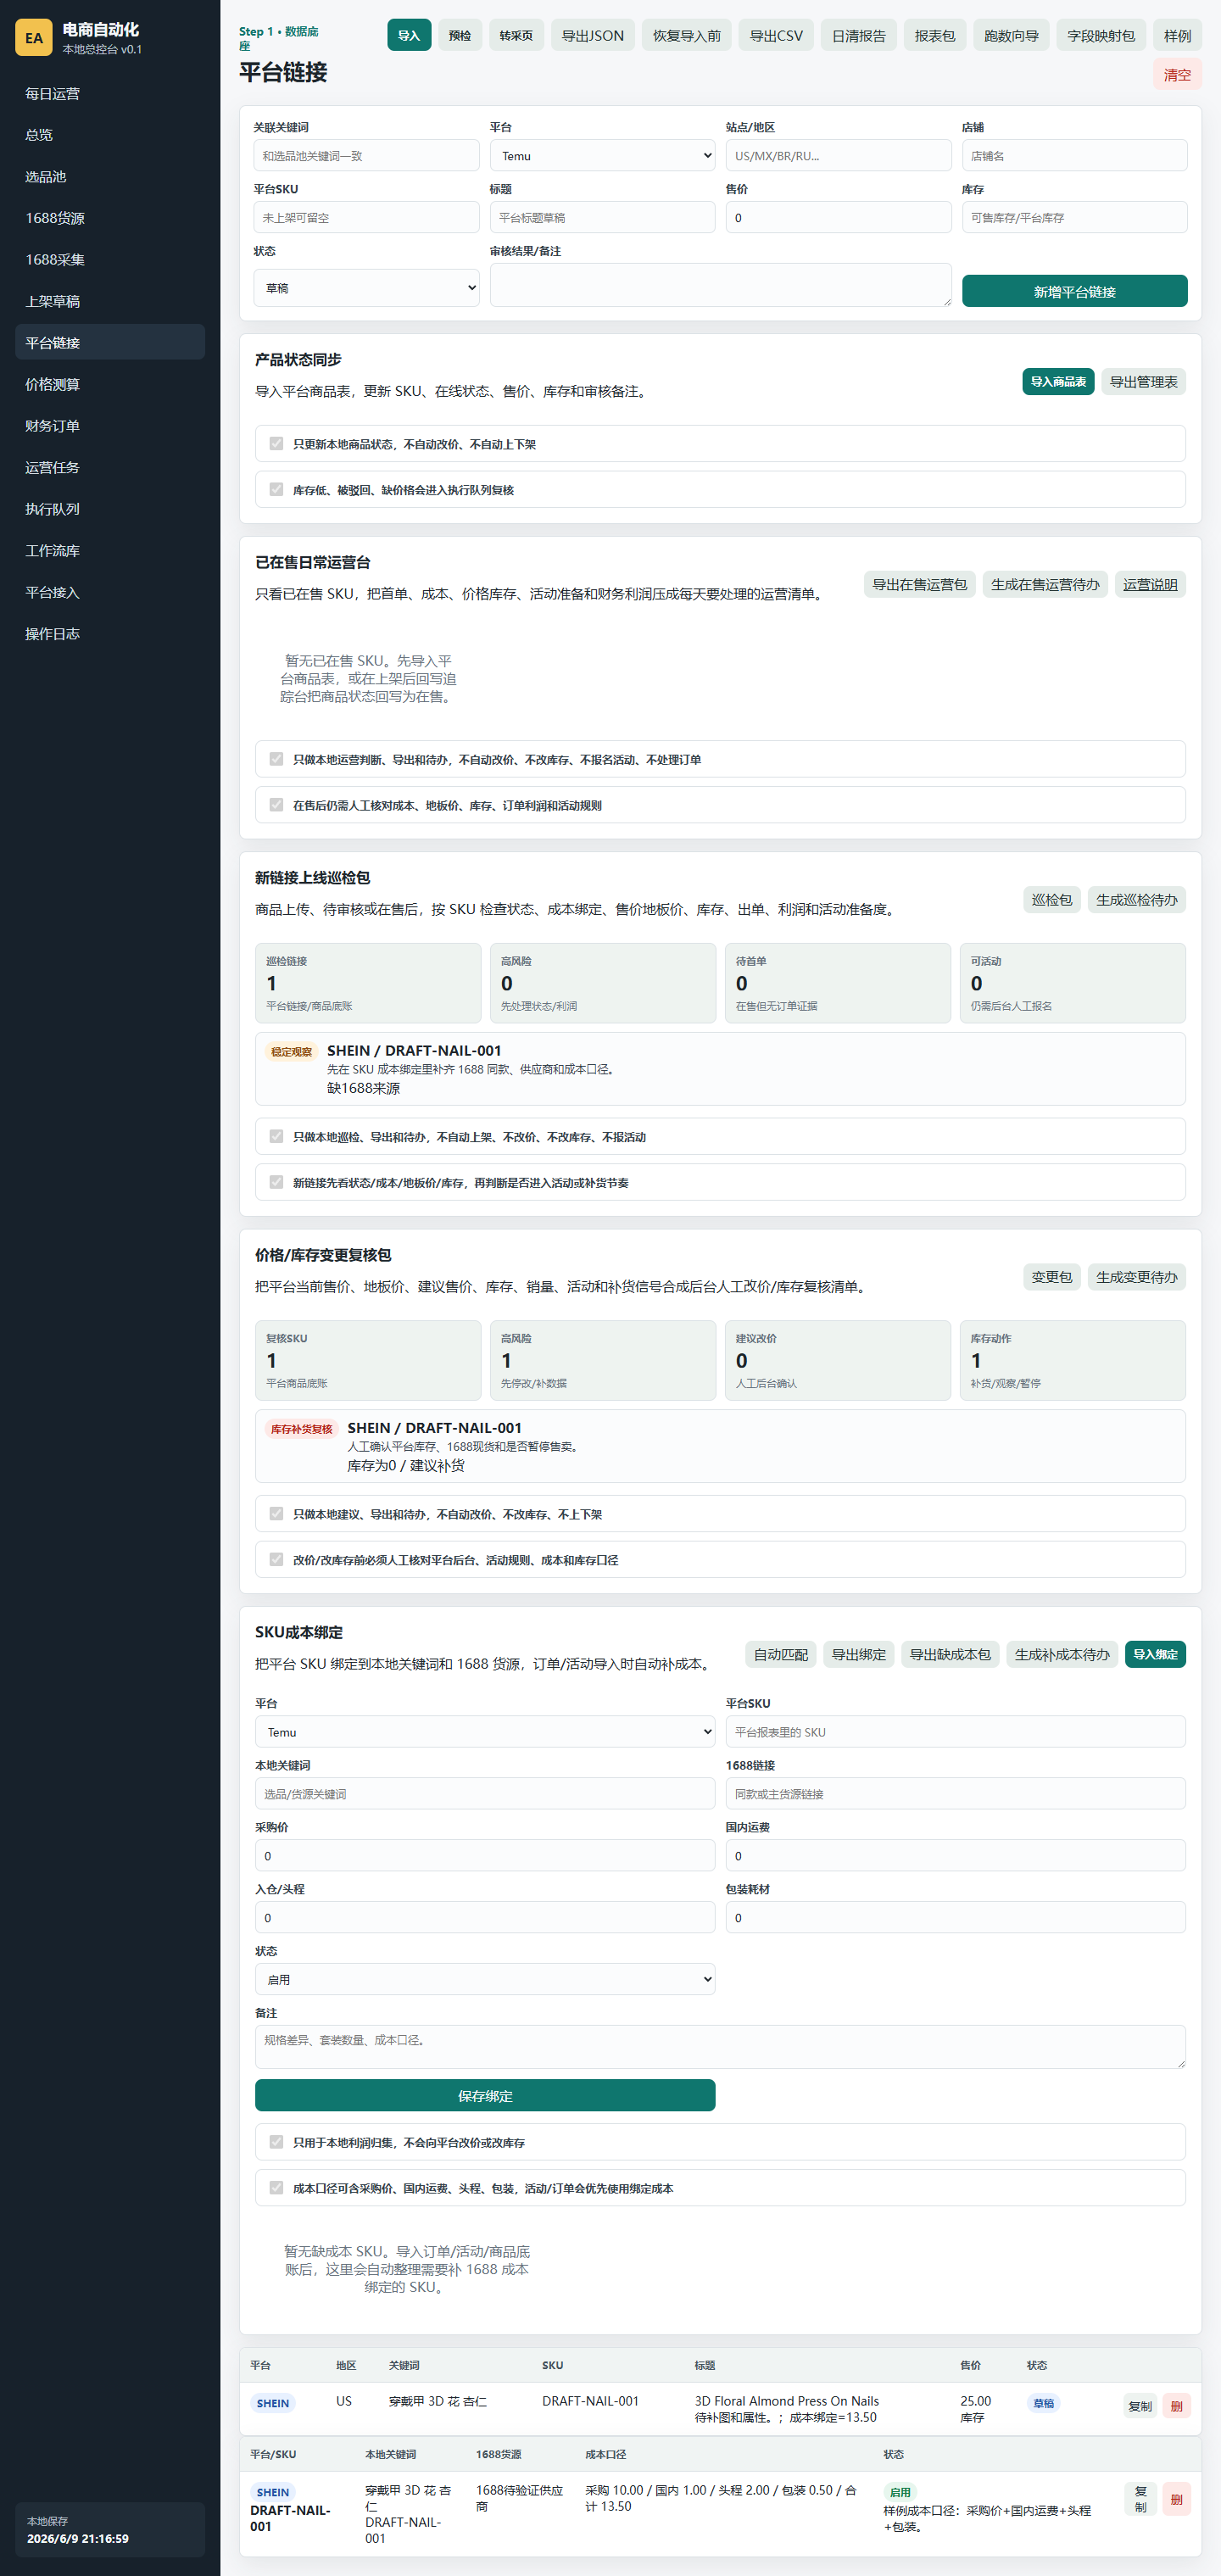
Task: Open 操作日志 sidebar page
Action: coord(110,633)
